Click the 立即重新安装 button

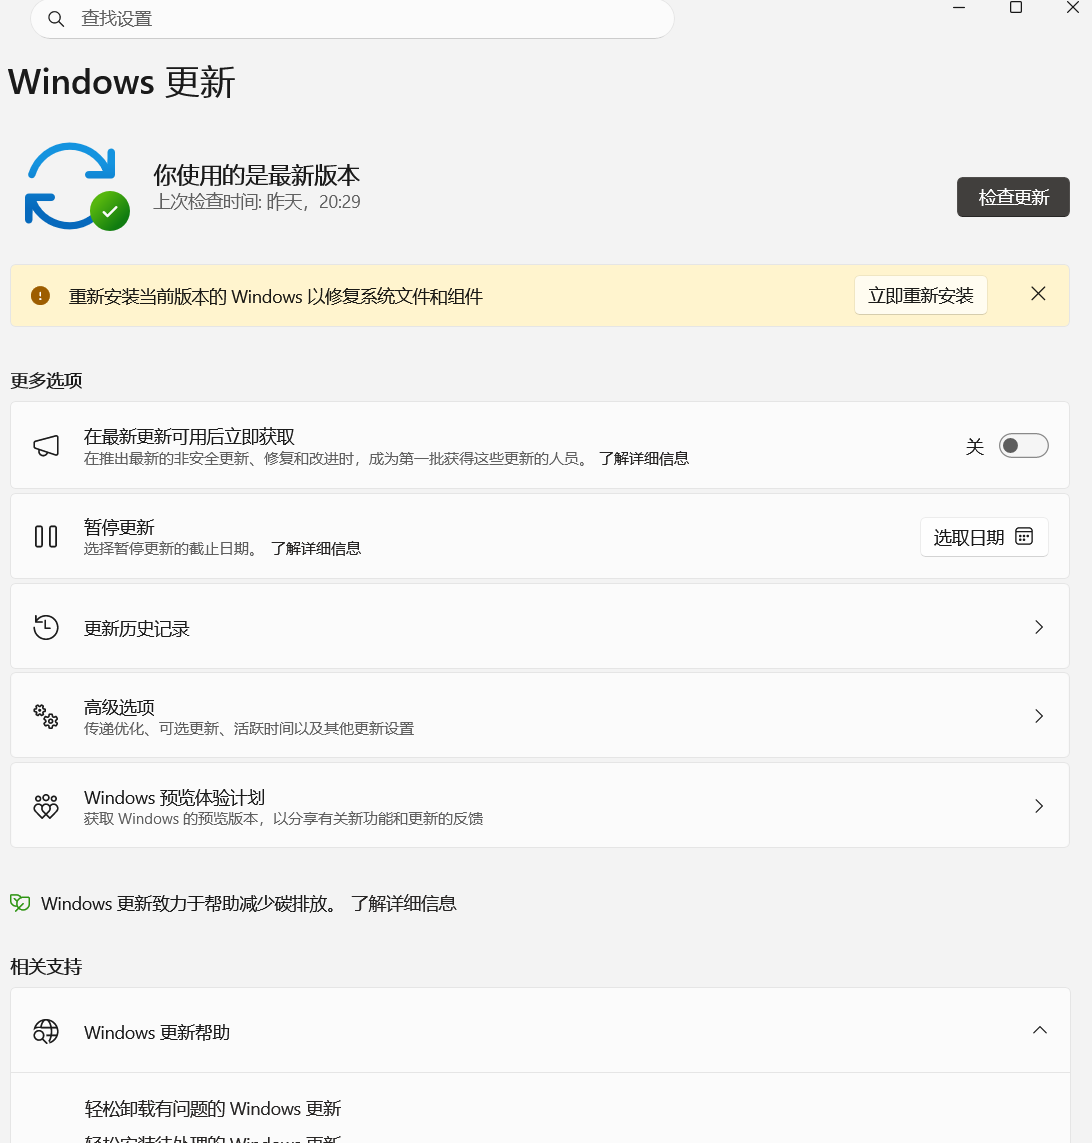pos(921,295)
